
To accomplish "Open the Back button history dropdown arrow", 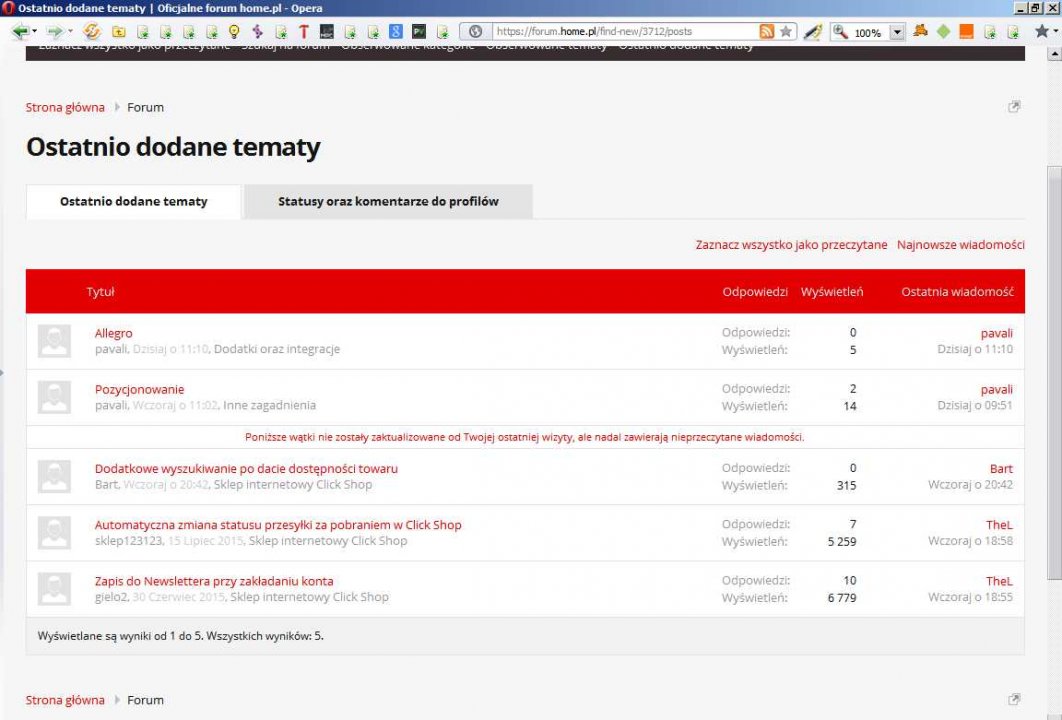I will tap(35, 31).
